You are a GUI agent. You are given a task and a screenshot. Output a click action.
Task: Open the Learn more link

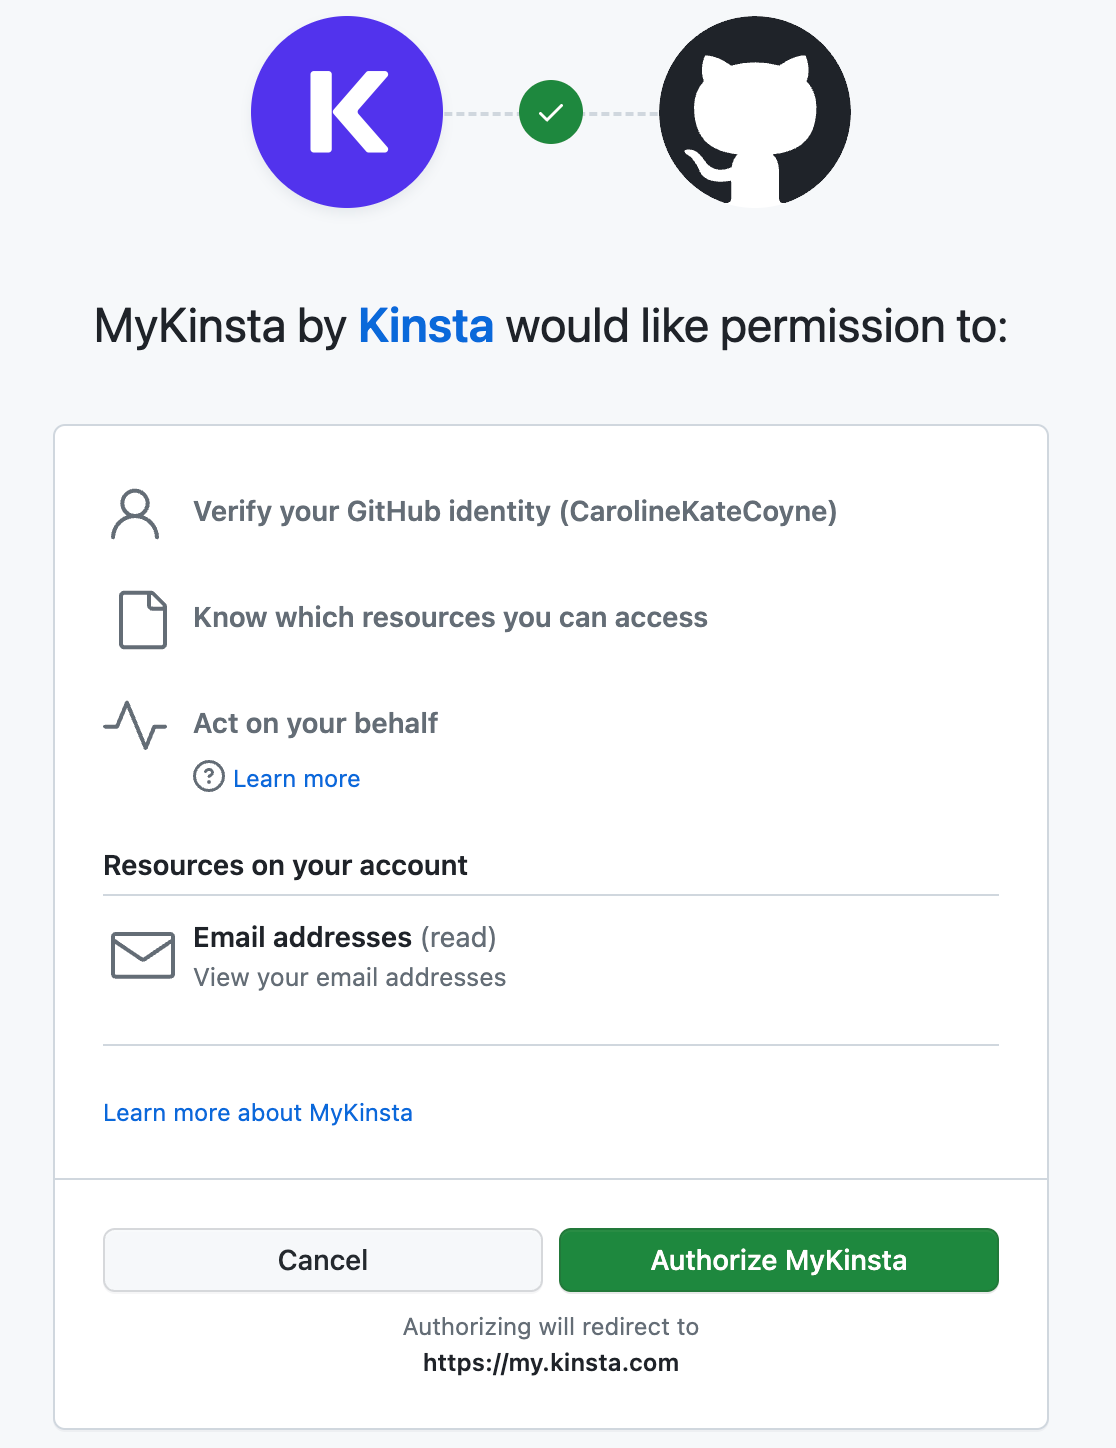point(297,779)
